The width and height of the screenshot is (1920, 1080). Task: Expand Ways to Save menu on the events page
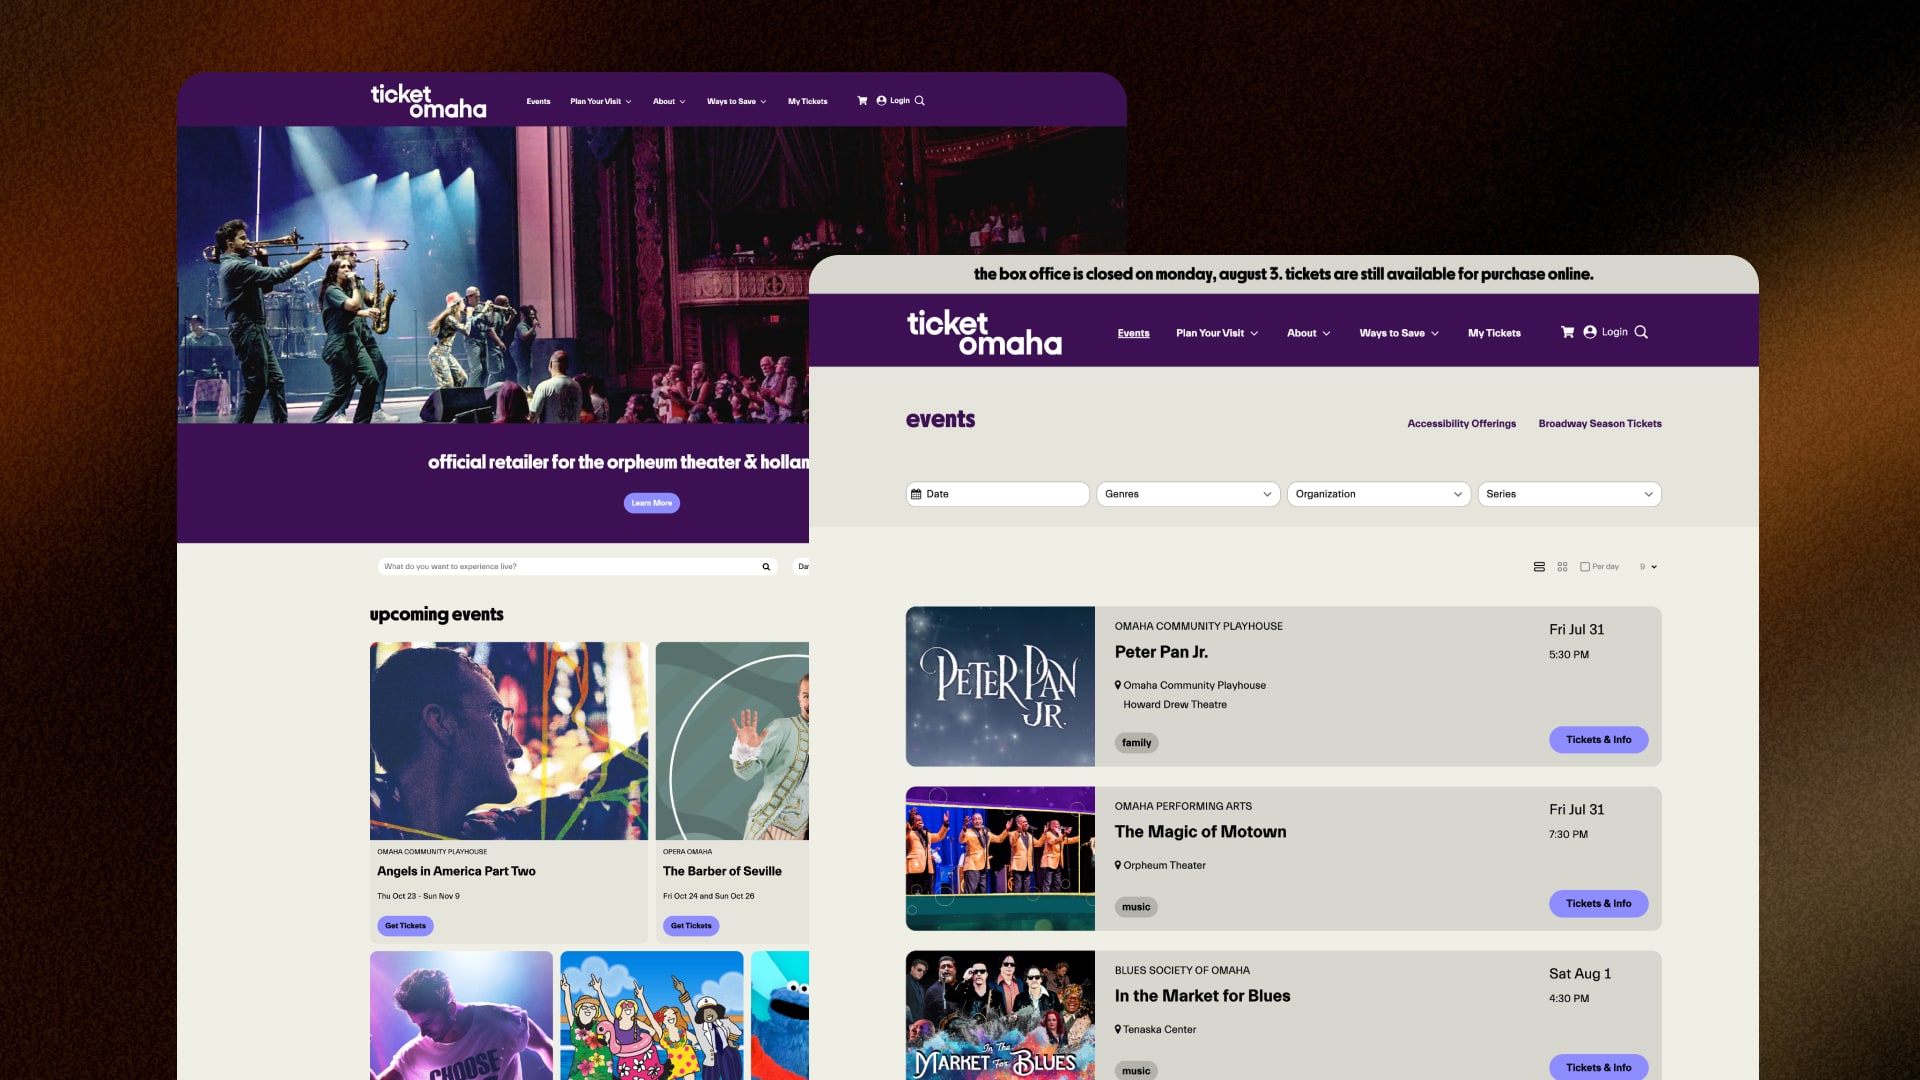point(1399,333)
